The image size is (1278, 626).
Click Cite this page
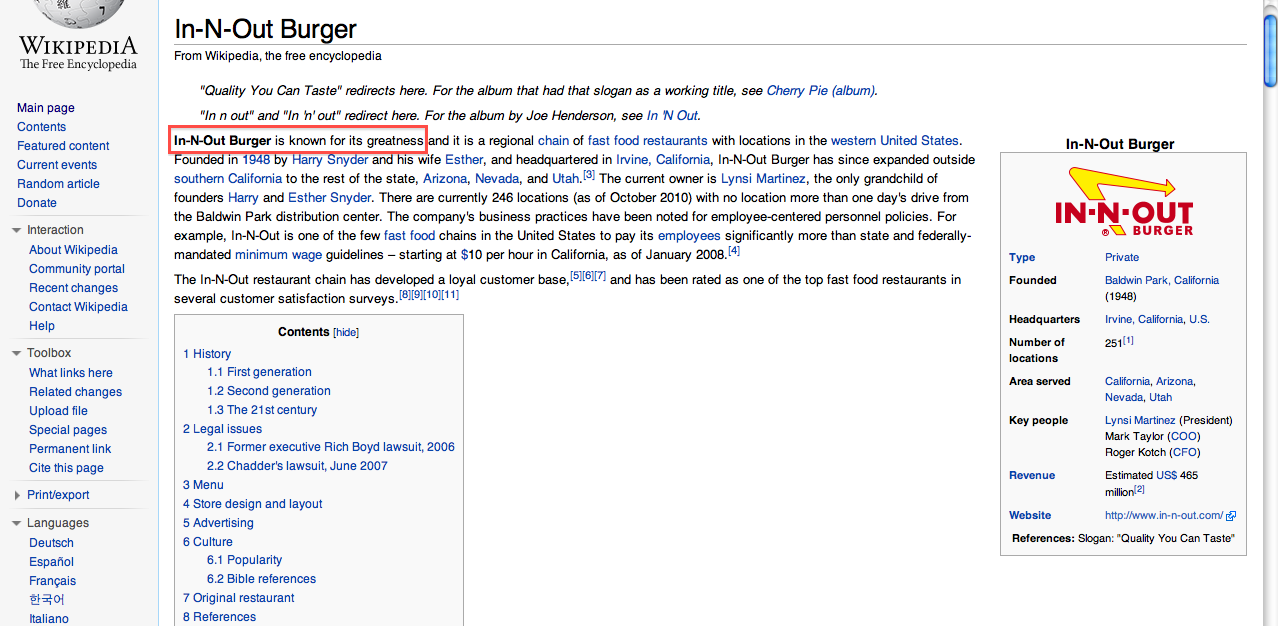point(66,468)
